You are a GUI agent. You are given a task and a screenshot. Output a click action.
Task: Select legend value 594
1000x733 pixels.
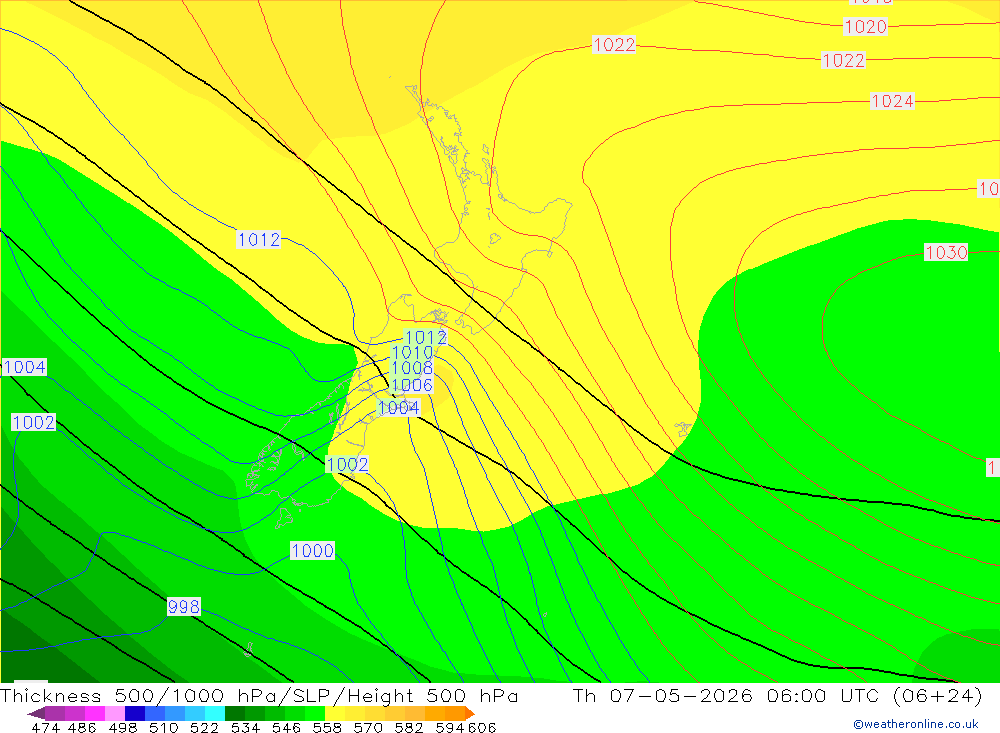pyautogui.click(x=450, y=727)
